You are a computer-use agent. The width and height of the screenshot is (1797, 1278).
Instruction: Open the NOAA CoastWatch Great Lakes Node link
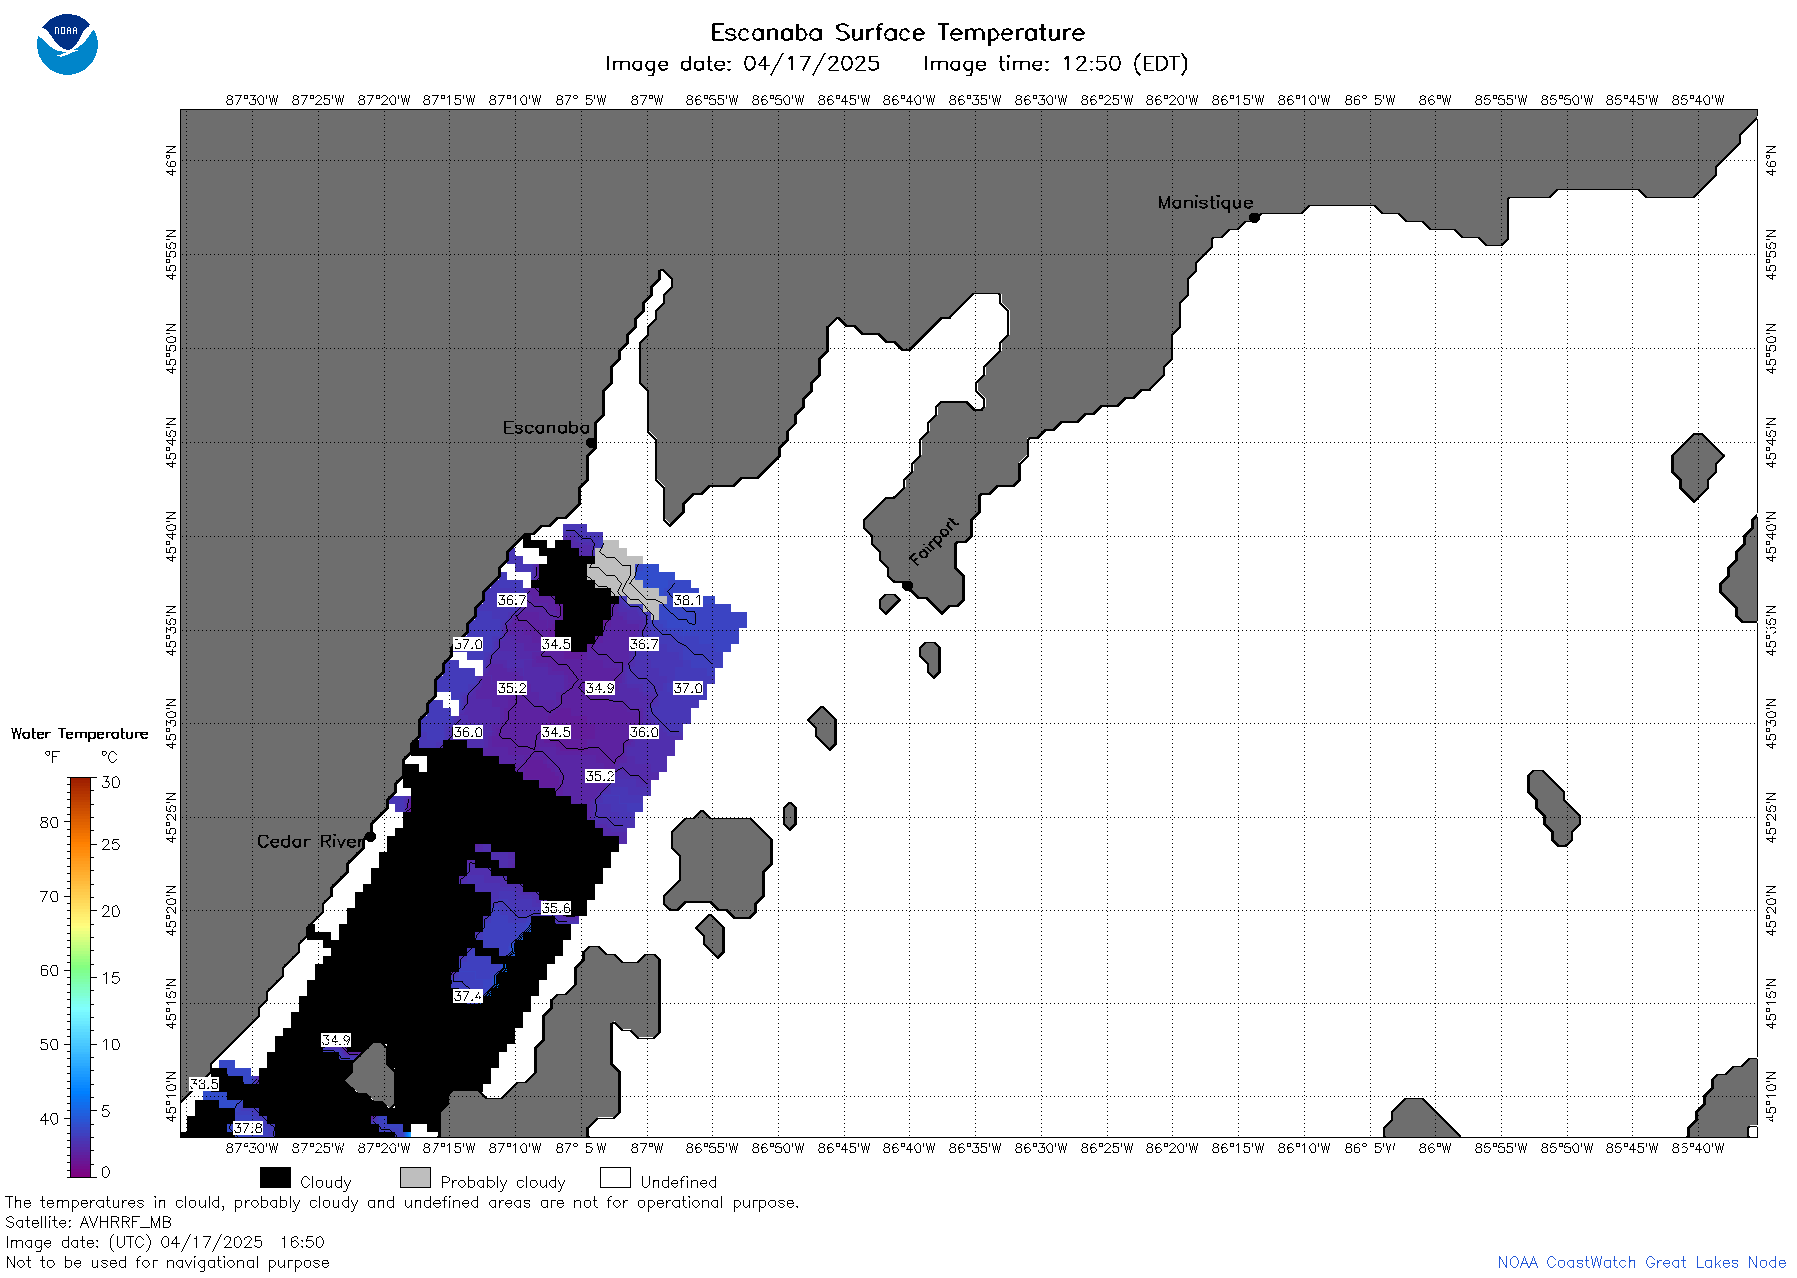[1641, 1262]
